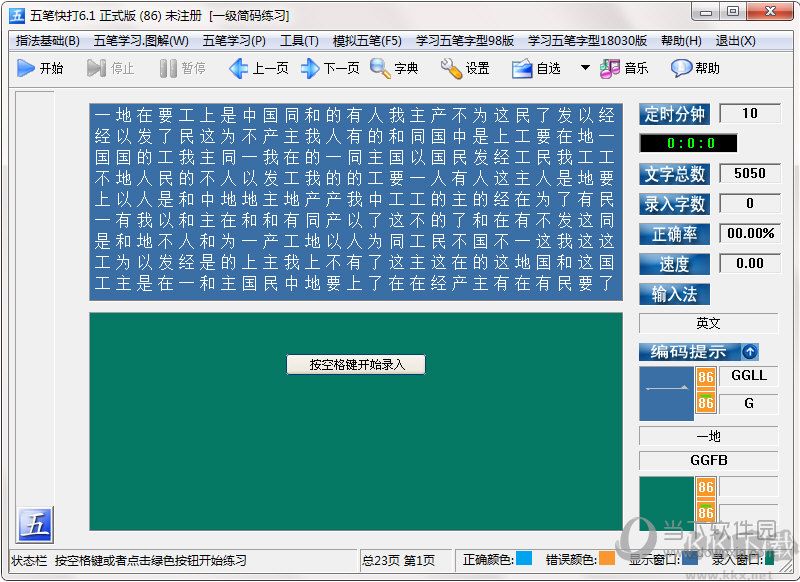The height and width of the screenshot is (582, 800).
Task: Click the 暂停 (Pause) toolbar icon
Action: click(169, 69)
